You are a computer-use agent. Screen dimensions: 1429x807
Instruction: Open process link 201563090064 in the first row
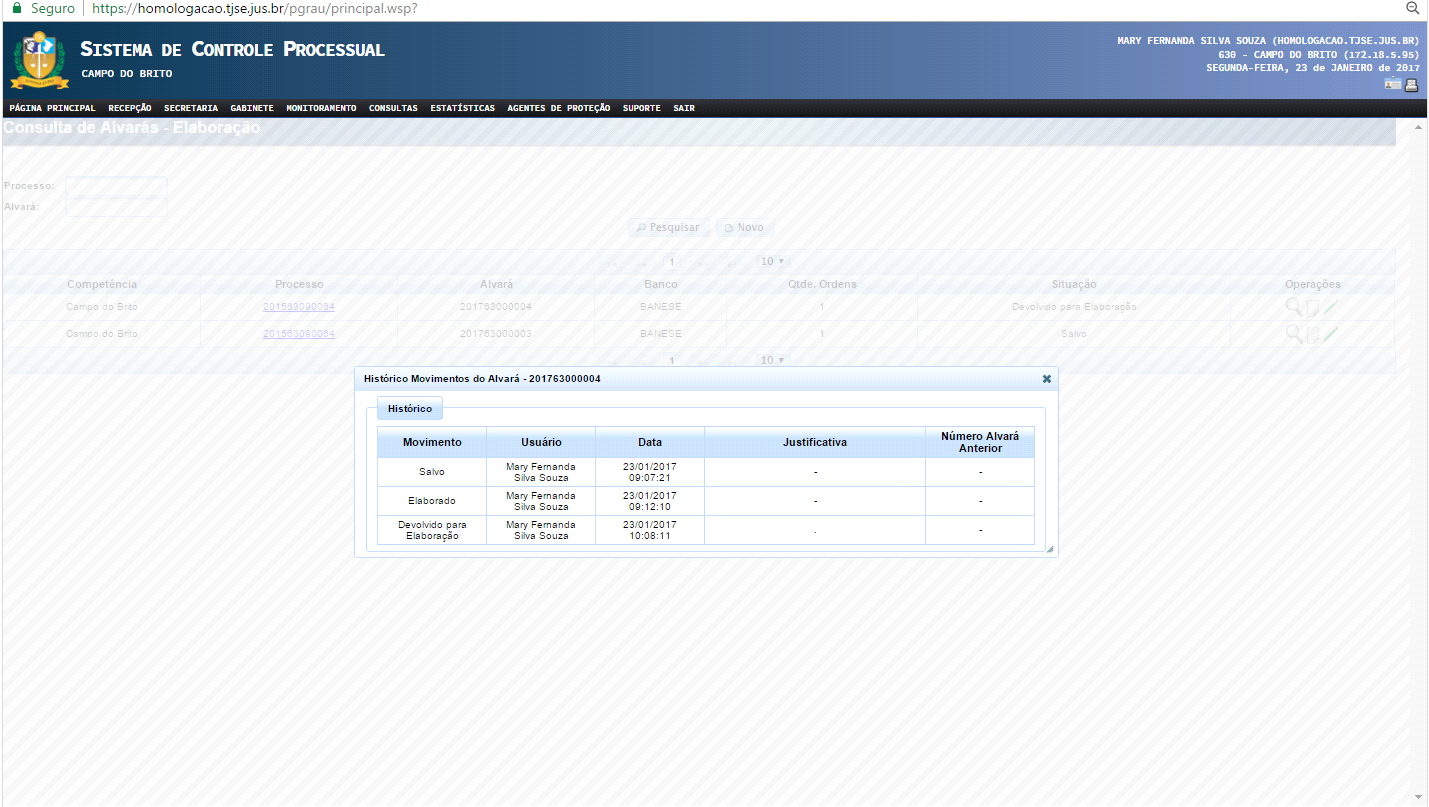click(299, 307)
